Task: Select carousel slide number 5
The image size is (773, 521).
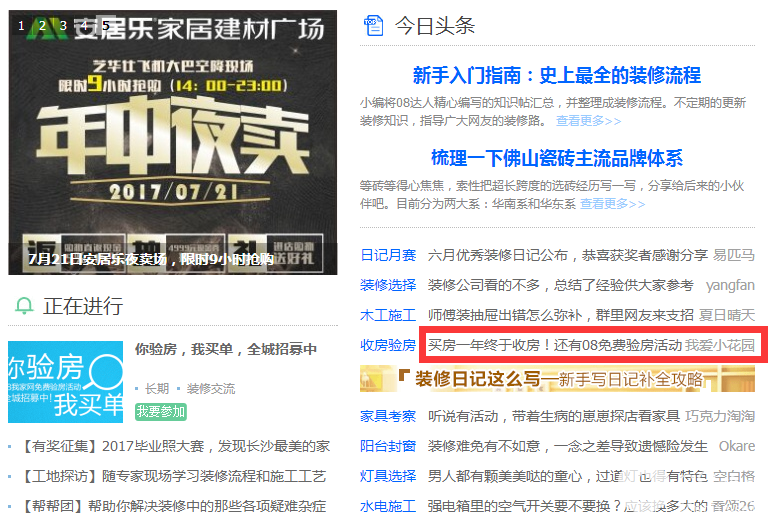Action: (105, 26)
